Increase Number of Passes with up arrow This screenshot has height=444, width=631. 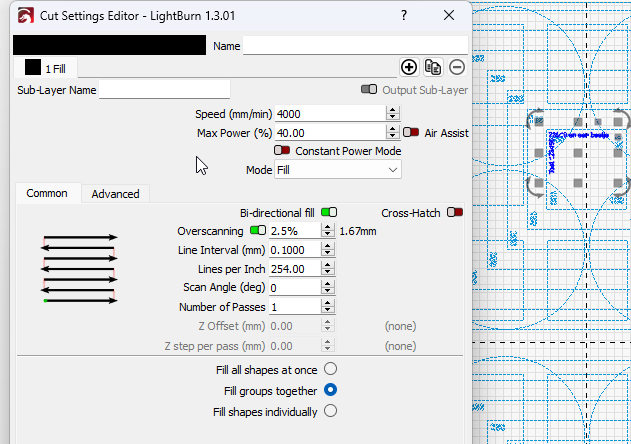pyautogui.click(x=328, y=303)
